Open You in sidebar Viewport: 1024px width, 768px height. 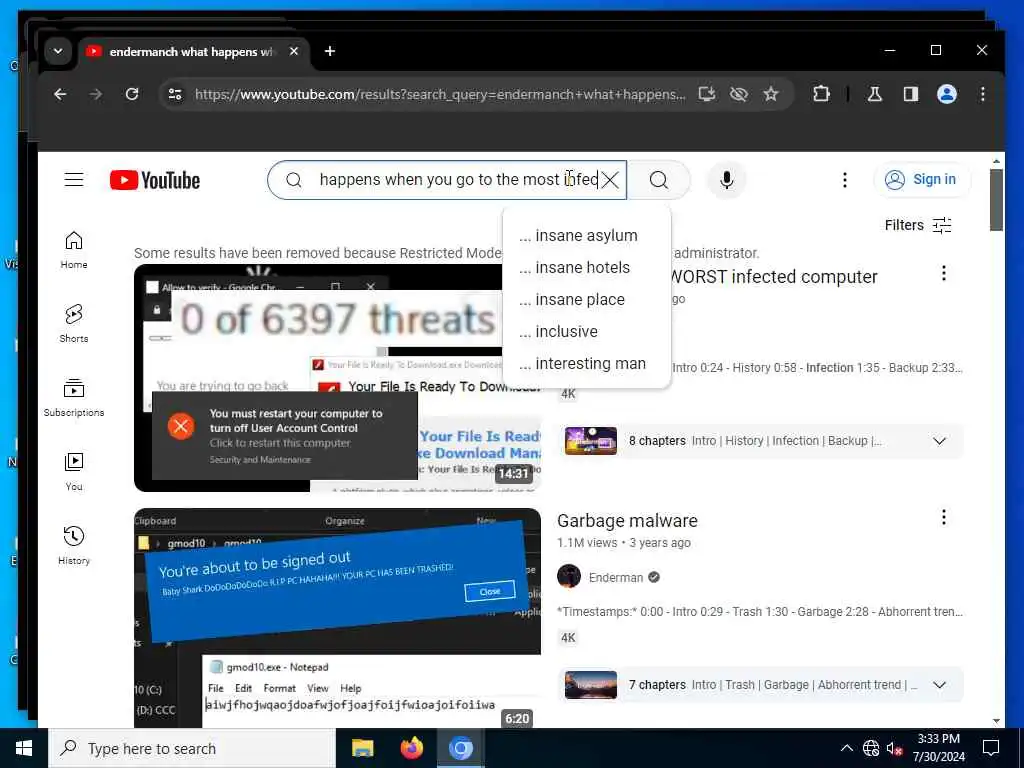point(74,472)
